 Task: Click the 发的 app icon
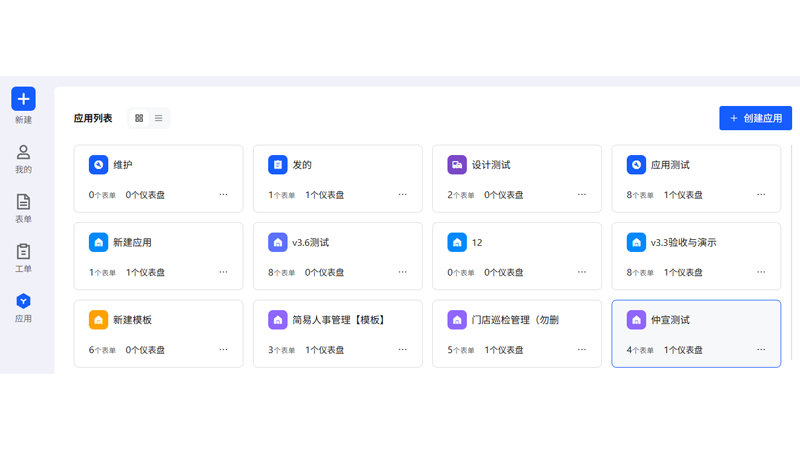point(278,165)
